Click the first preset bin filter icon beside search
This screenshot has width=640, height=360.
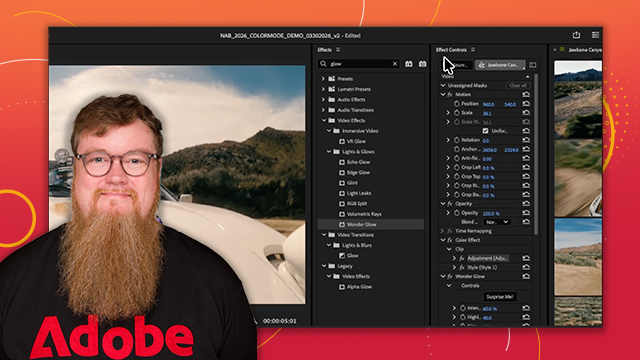(409, 64)
